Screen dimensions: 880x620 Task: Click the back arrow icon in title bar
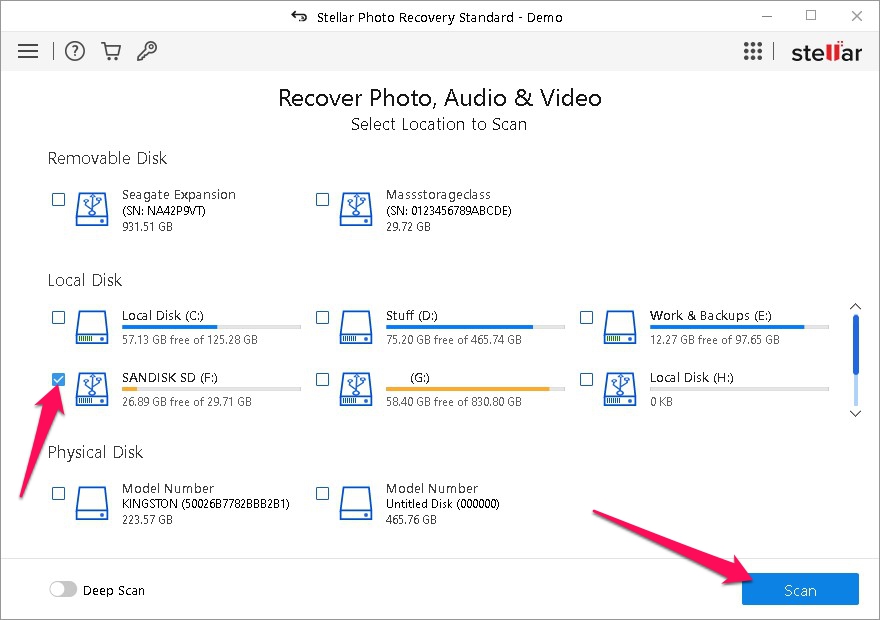click(x=299, y=17)
